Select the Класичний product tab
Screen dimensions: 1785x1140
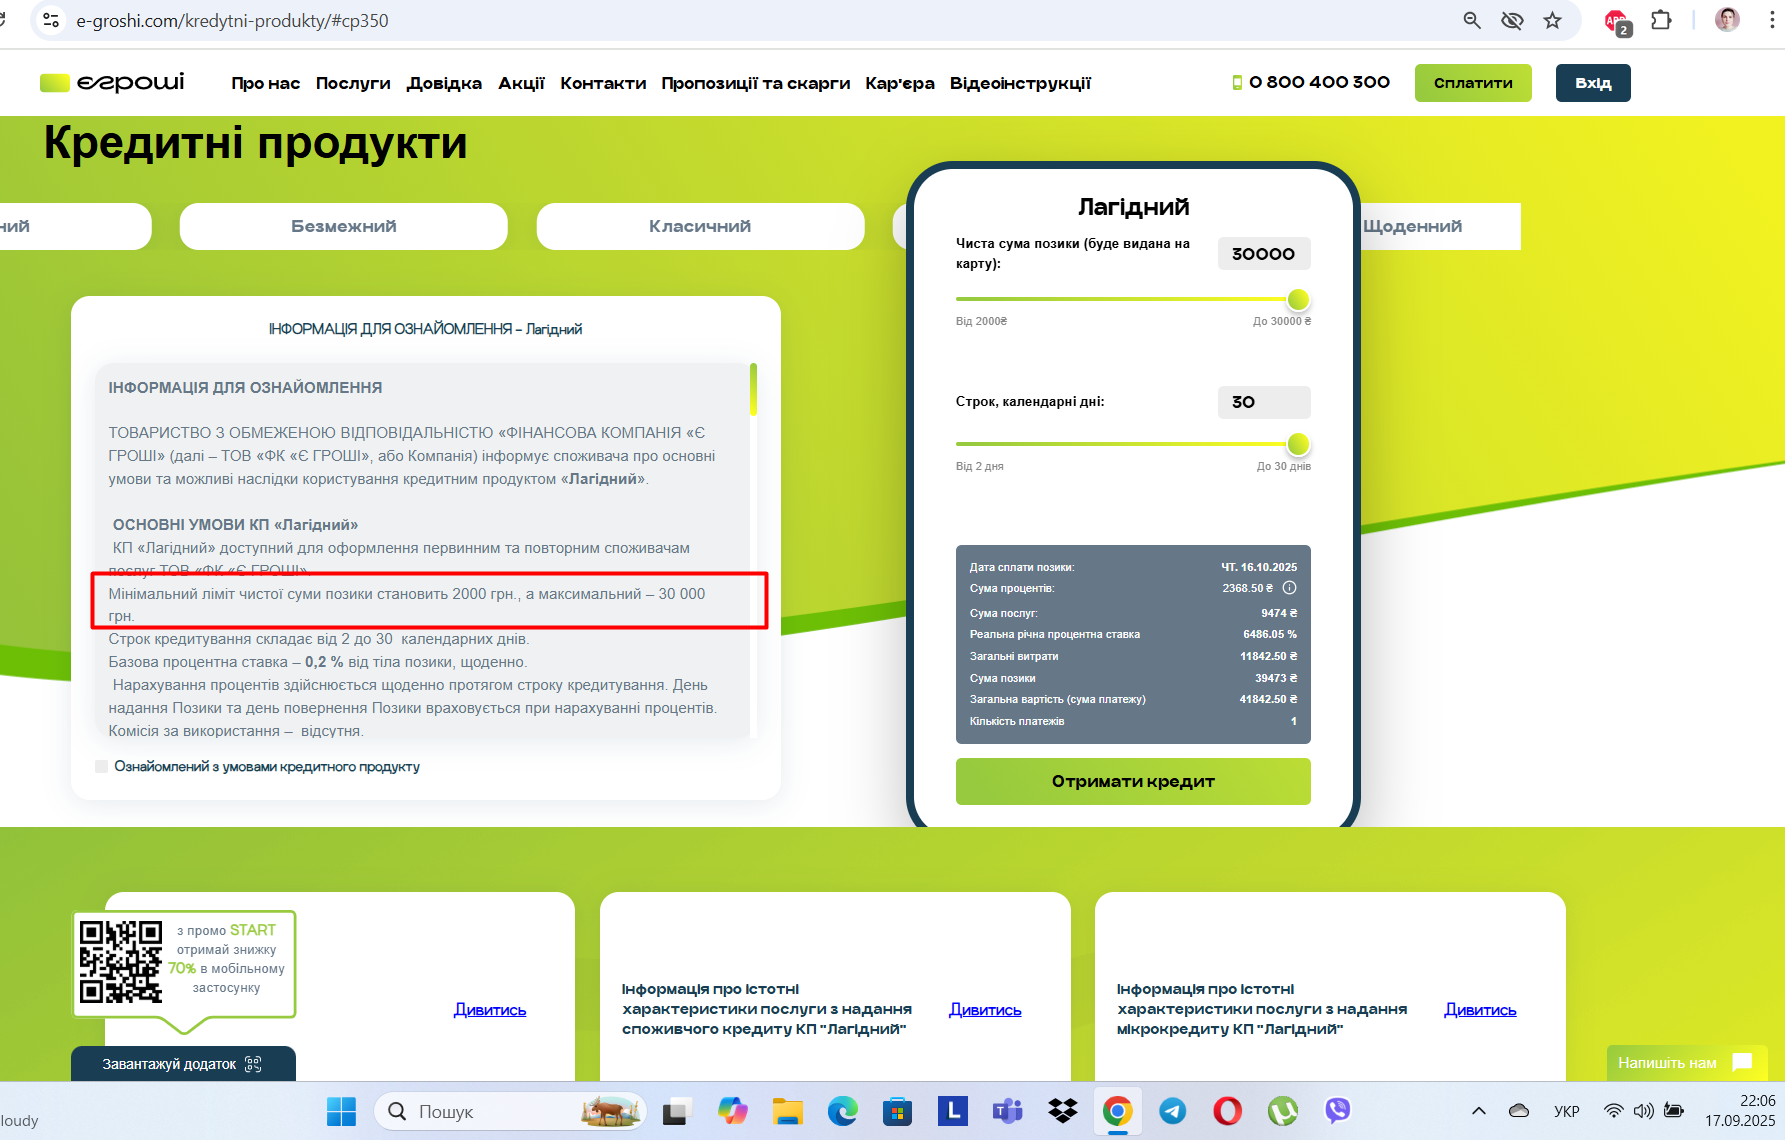pos(700,226)
